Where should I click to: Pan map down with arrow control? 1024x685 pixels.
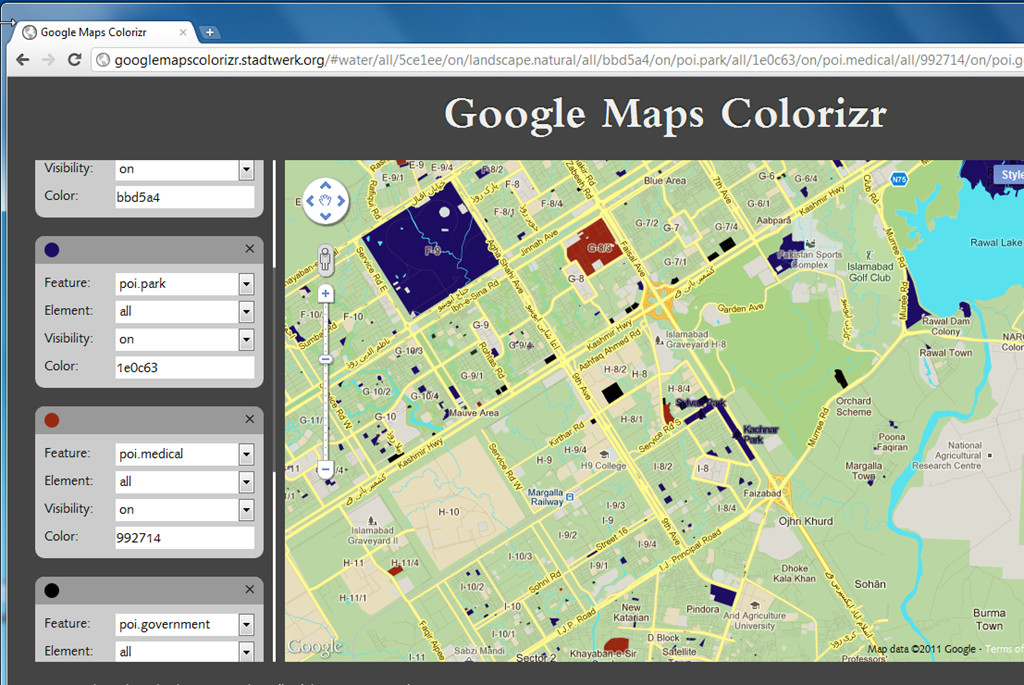coord(325,216)
